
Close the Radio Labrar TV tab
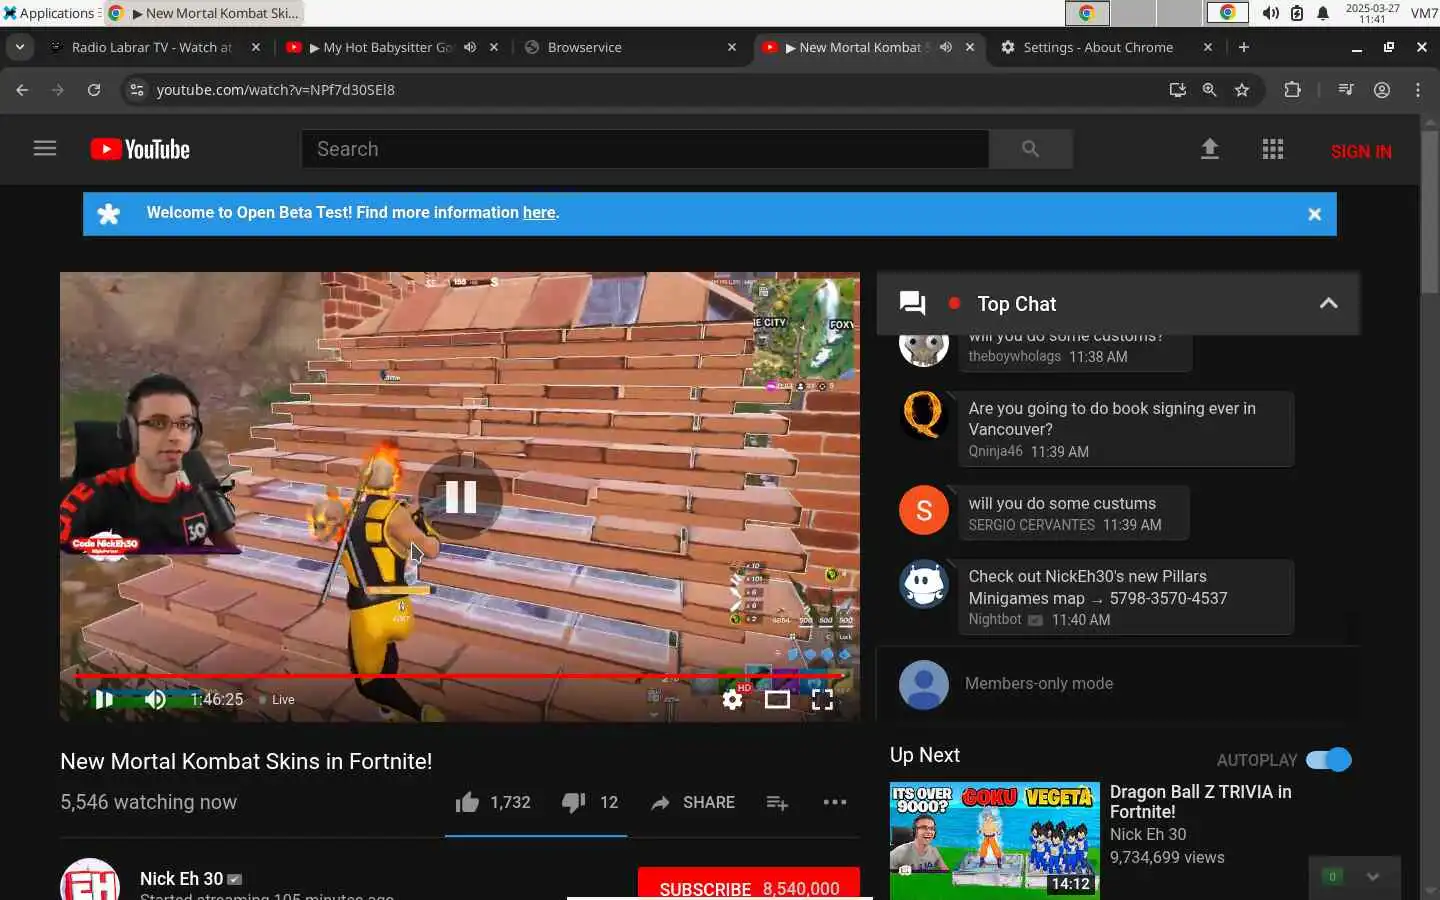point(256,47)
